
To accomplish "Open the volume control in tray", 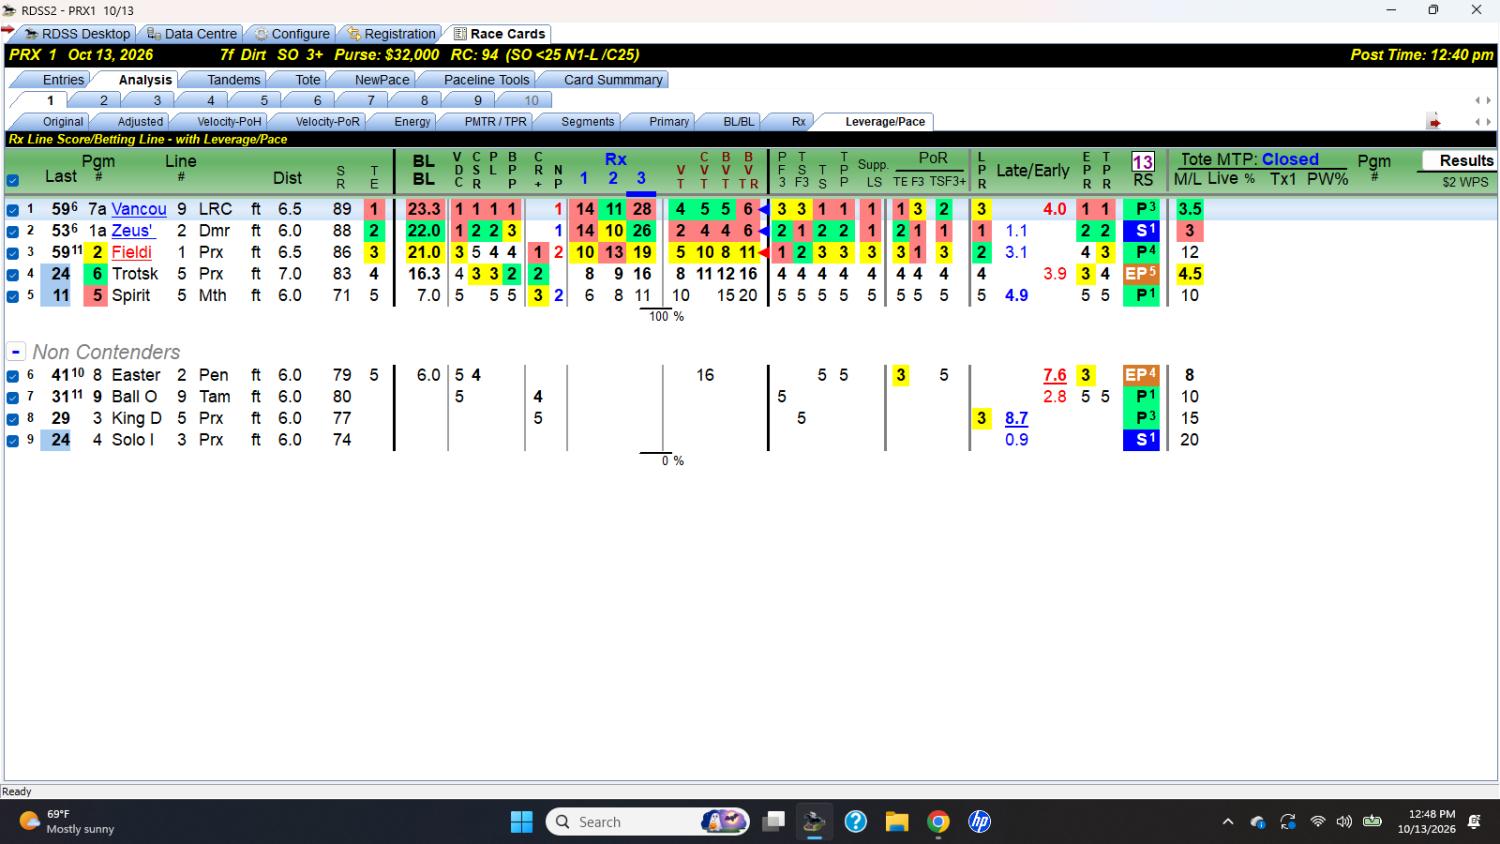I will pyautogui.click(x=1344, y=822).
